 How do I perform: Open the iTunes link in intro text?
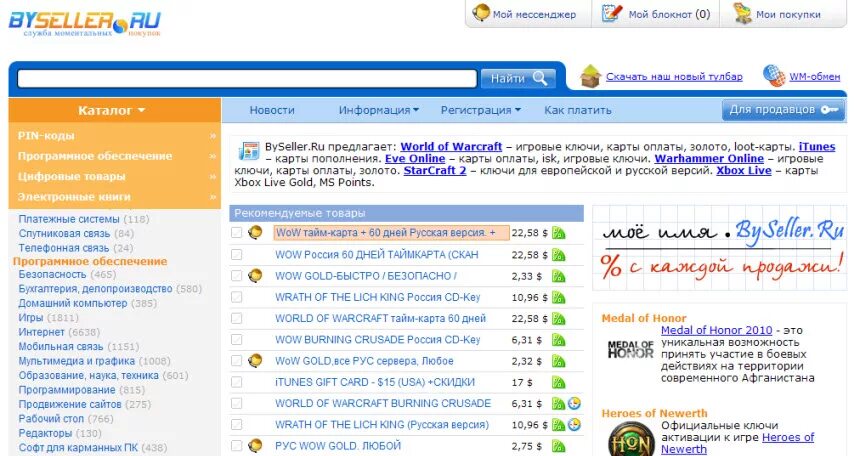(x=817, y=147)
